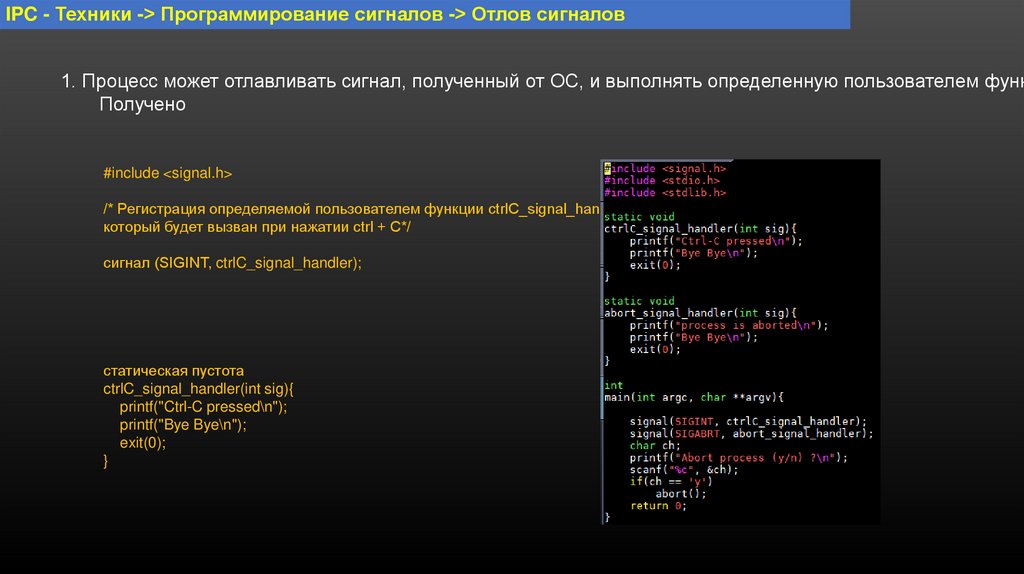Click "abort_signal_handler(int sig){" in the terminal code
The image size is (1024, 574).
tap(700, 313)
